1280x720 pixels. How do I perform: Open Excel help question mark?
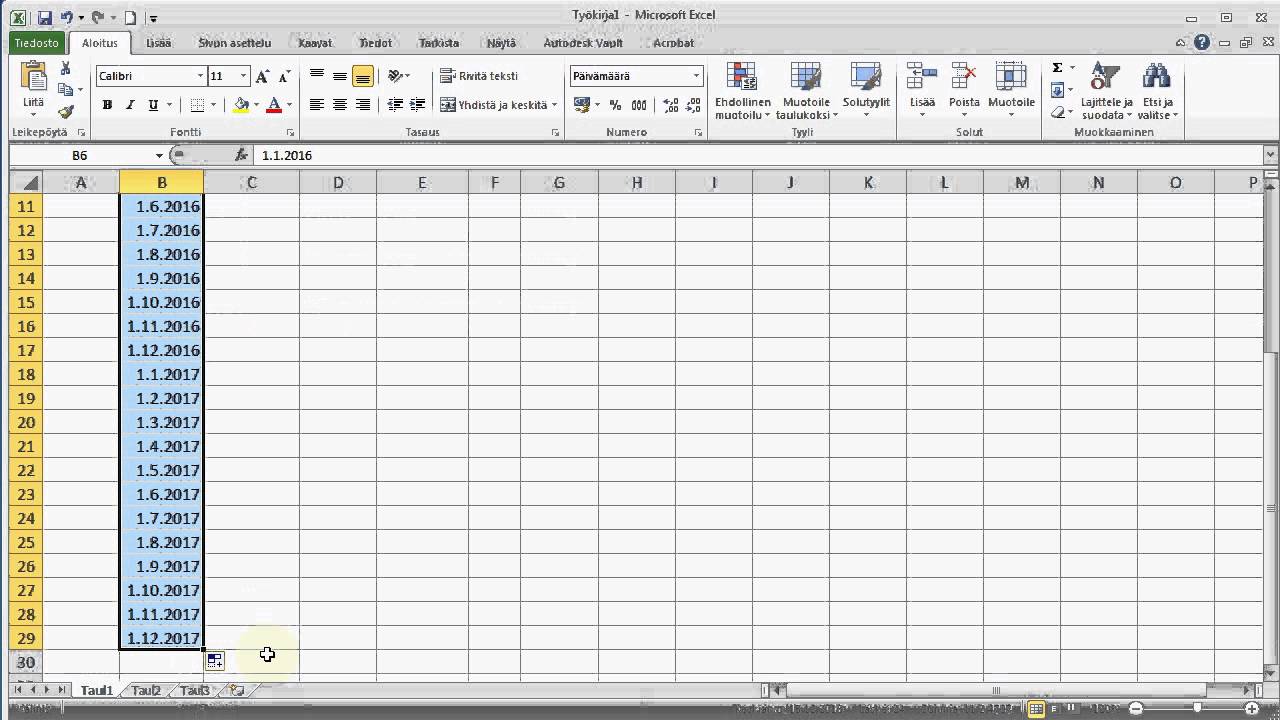1202,43
